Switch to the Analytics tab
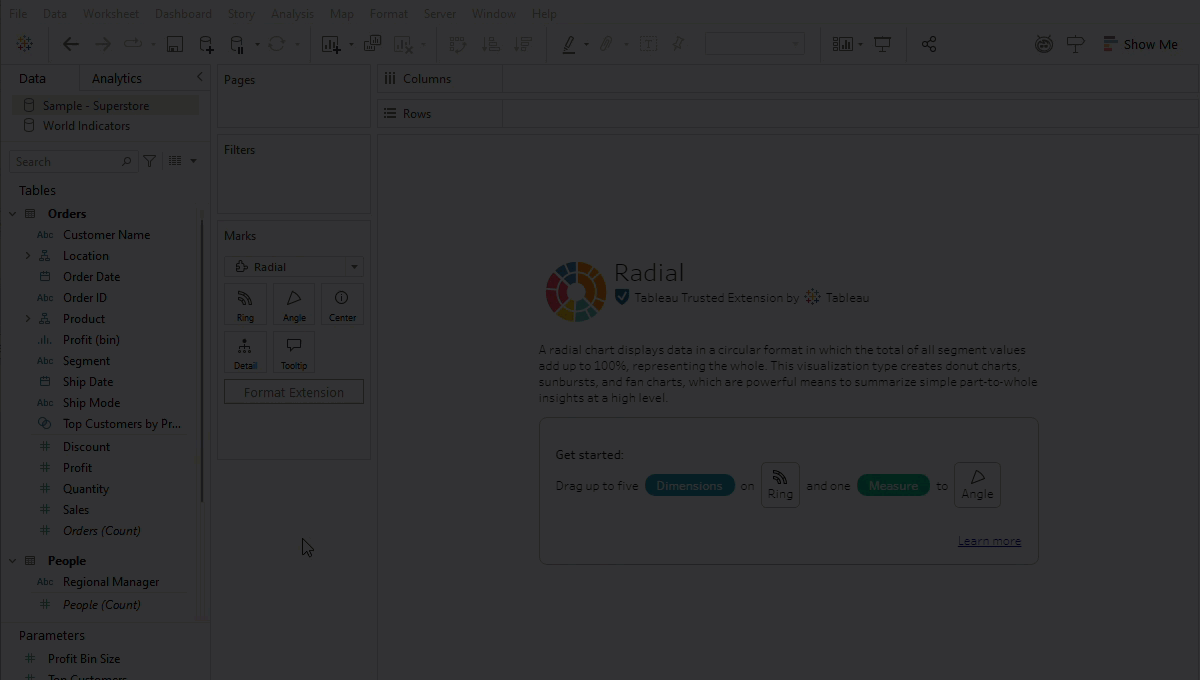The image size is (1200, 680). click(x=117, y=78)
